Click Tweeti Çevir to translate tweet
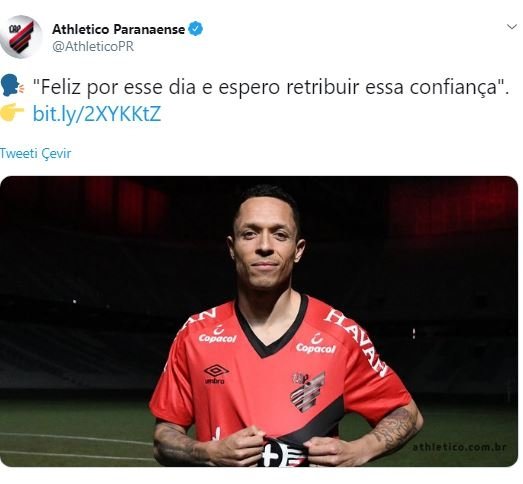Viewport: 523px width, 484px height. point(36,153)
